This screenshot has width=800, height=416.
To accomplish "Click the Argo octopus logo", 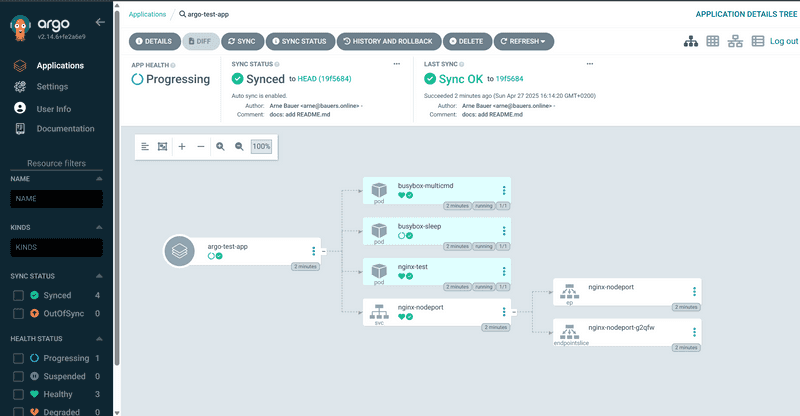I will pyautogui.click(x=20, y=28).
